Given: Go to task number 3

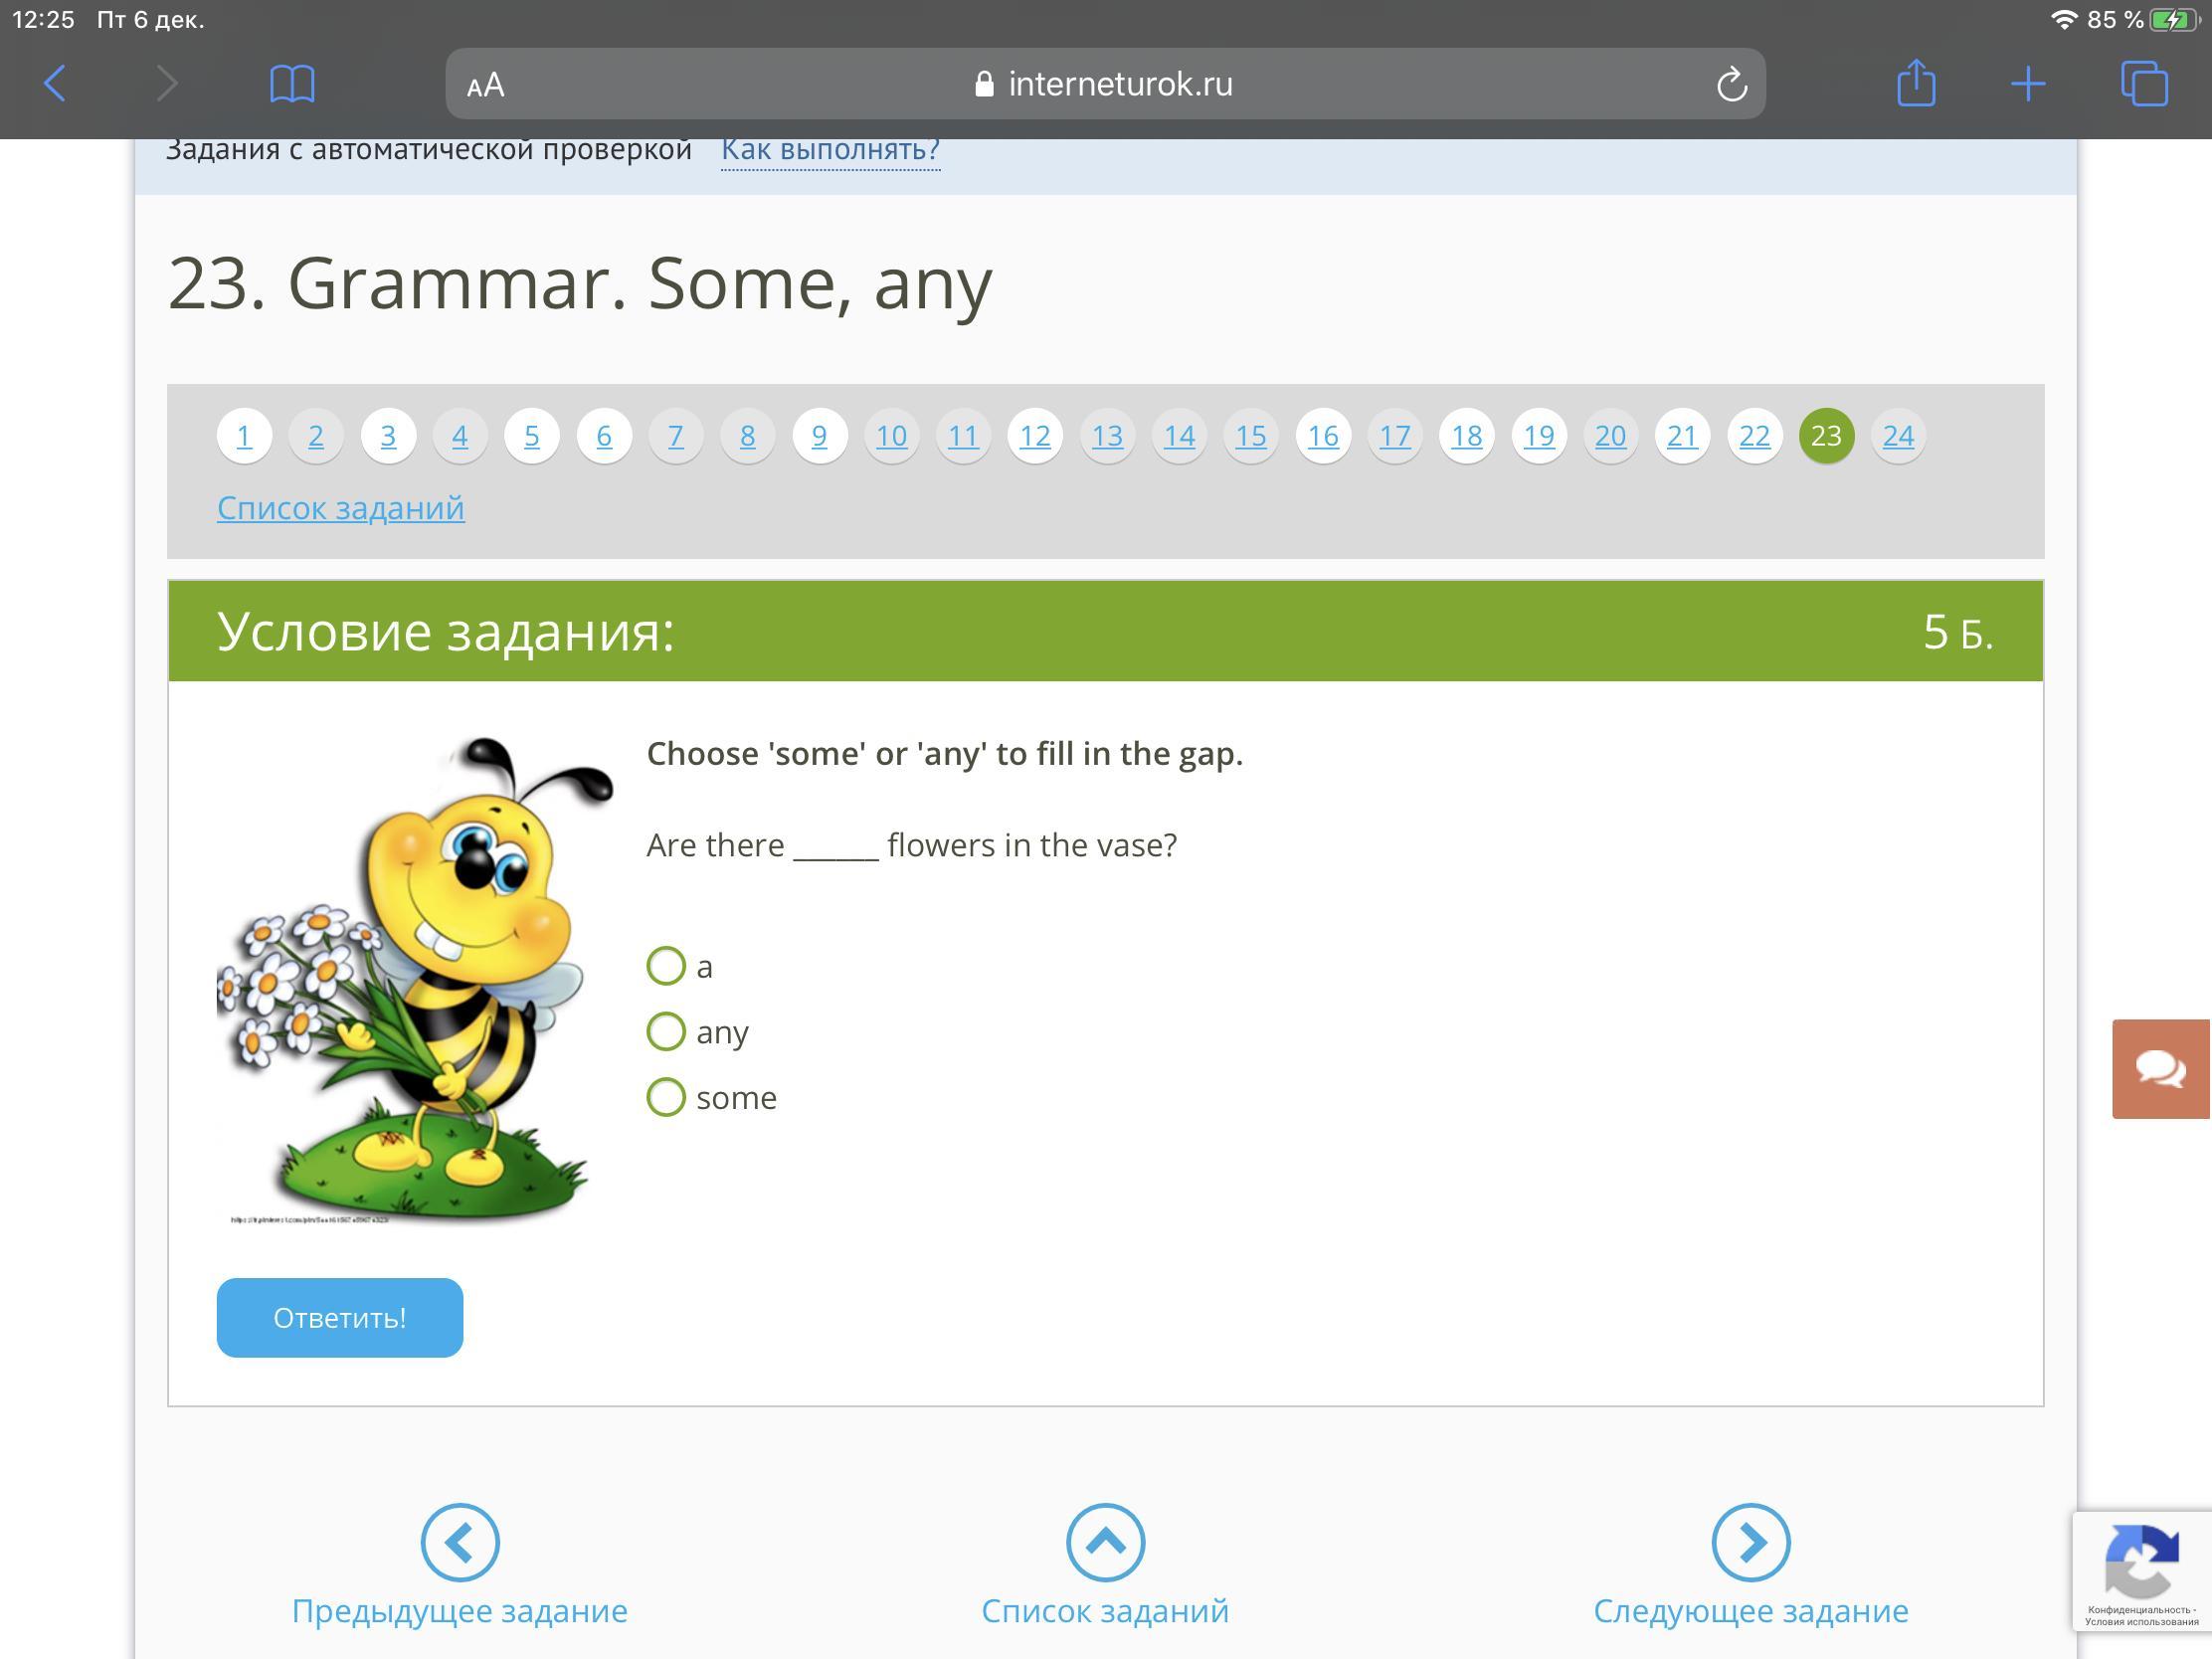Looking at the screenshot, I should pyautogui.click(x=388, y=435).
